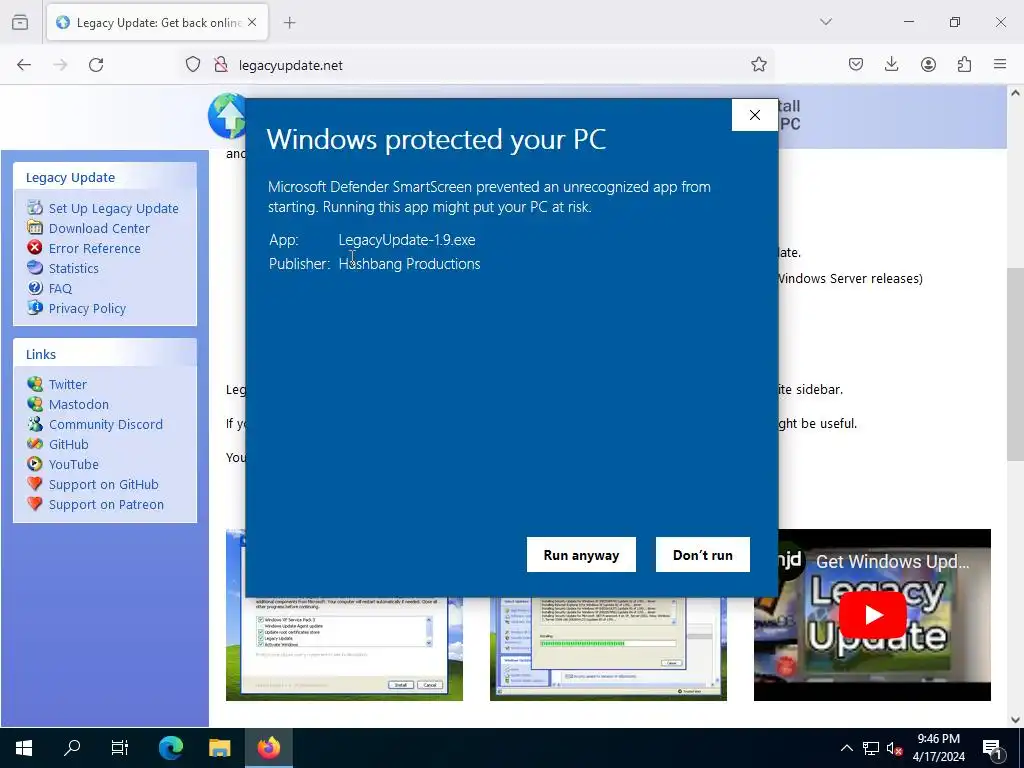
Task: Open Support on Patreon link
Action: coord(106,505)
